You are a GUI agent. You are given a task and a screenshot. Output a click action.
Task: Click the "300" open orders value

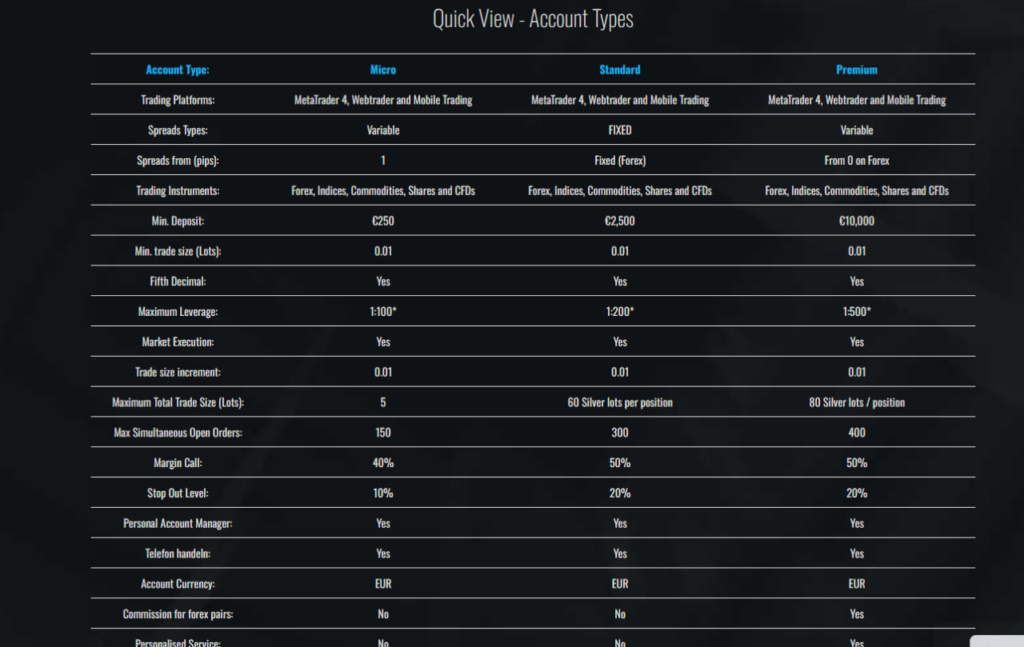point(620,433)
